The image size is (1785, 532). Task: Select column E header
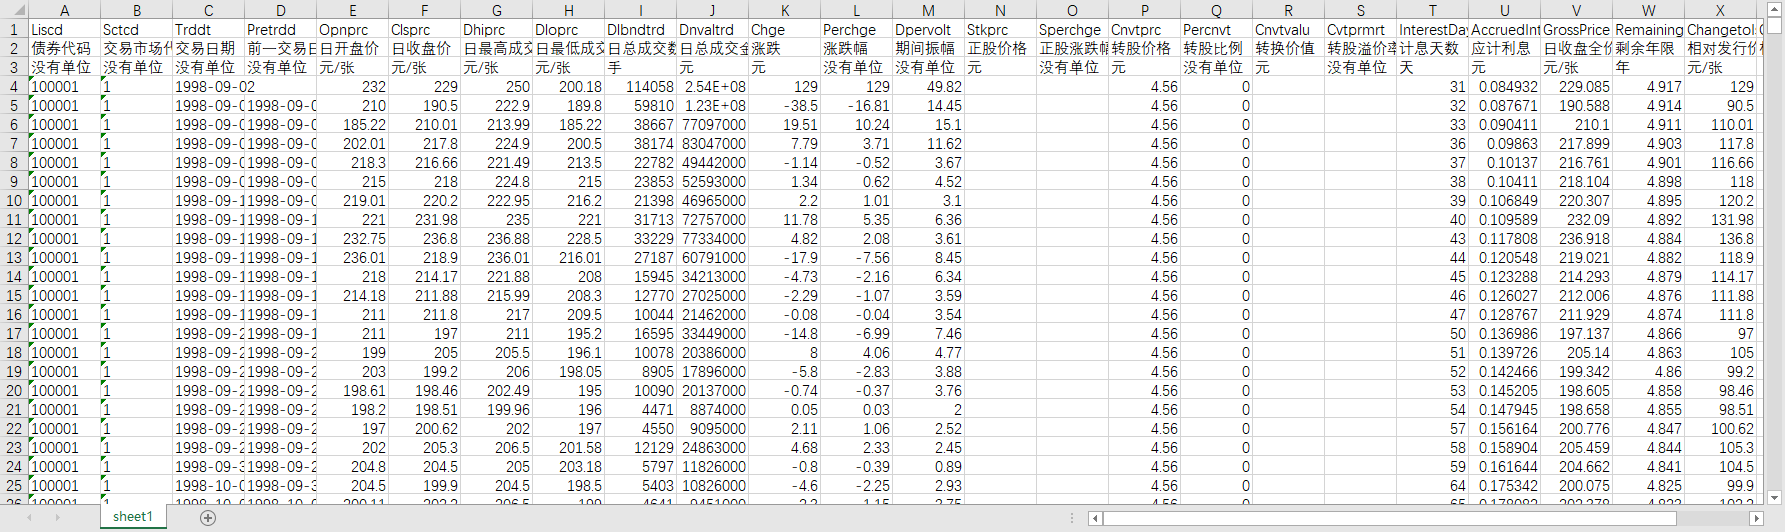click(x=353, y=11)
